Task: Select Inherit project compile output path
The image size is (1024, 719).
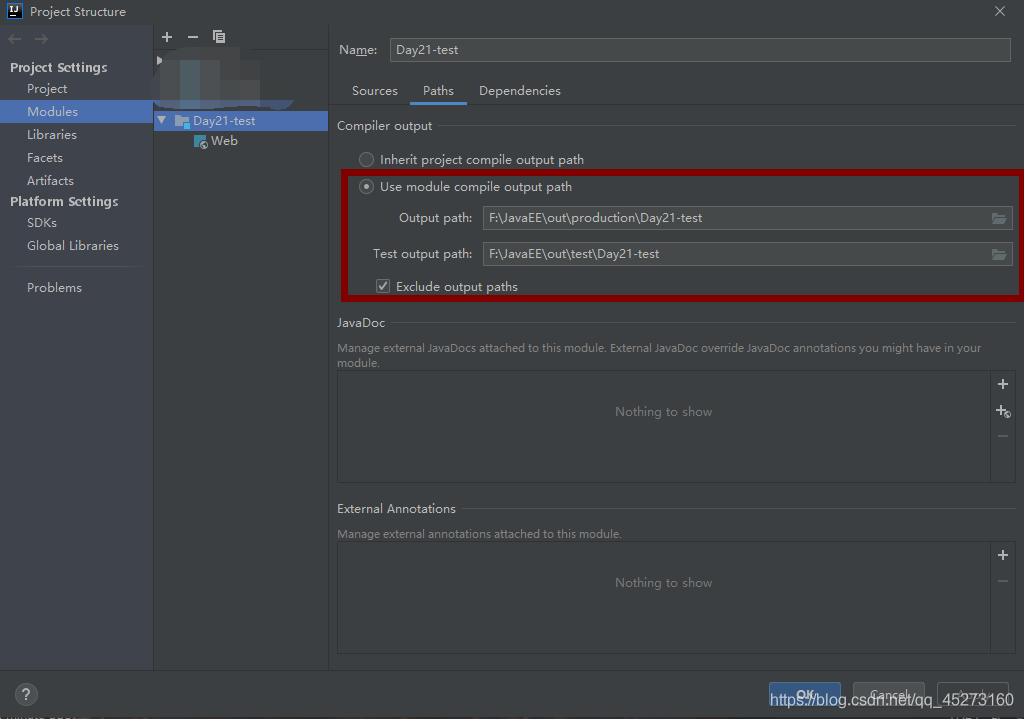Action: (x=366, y=159)
